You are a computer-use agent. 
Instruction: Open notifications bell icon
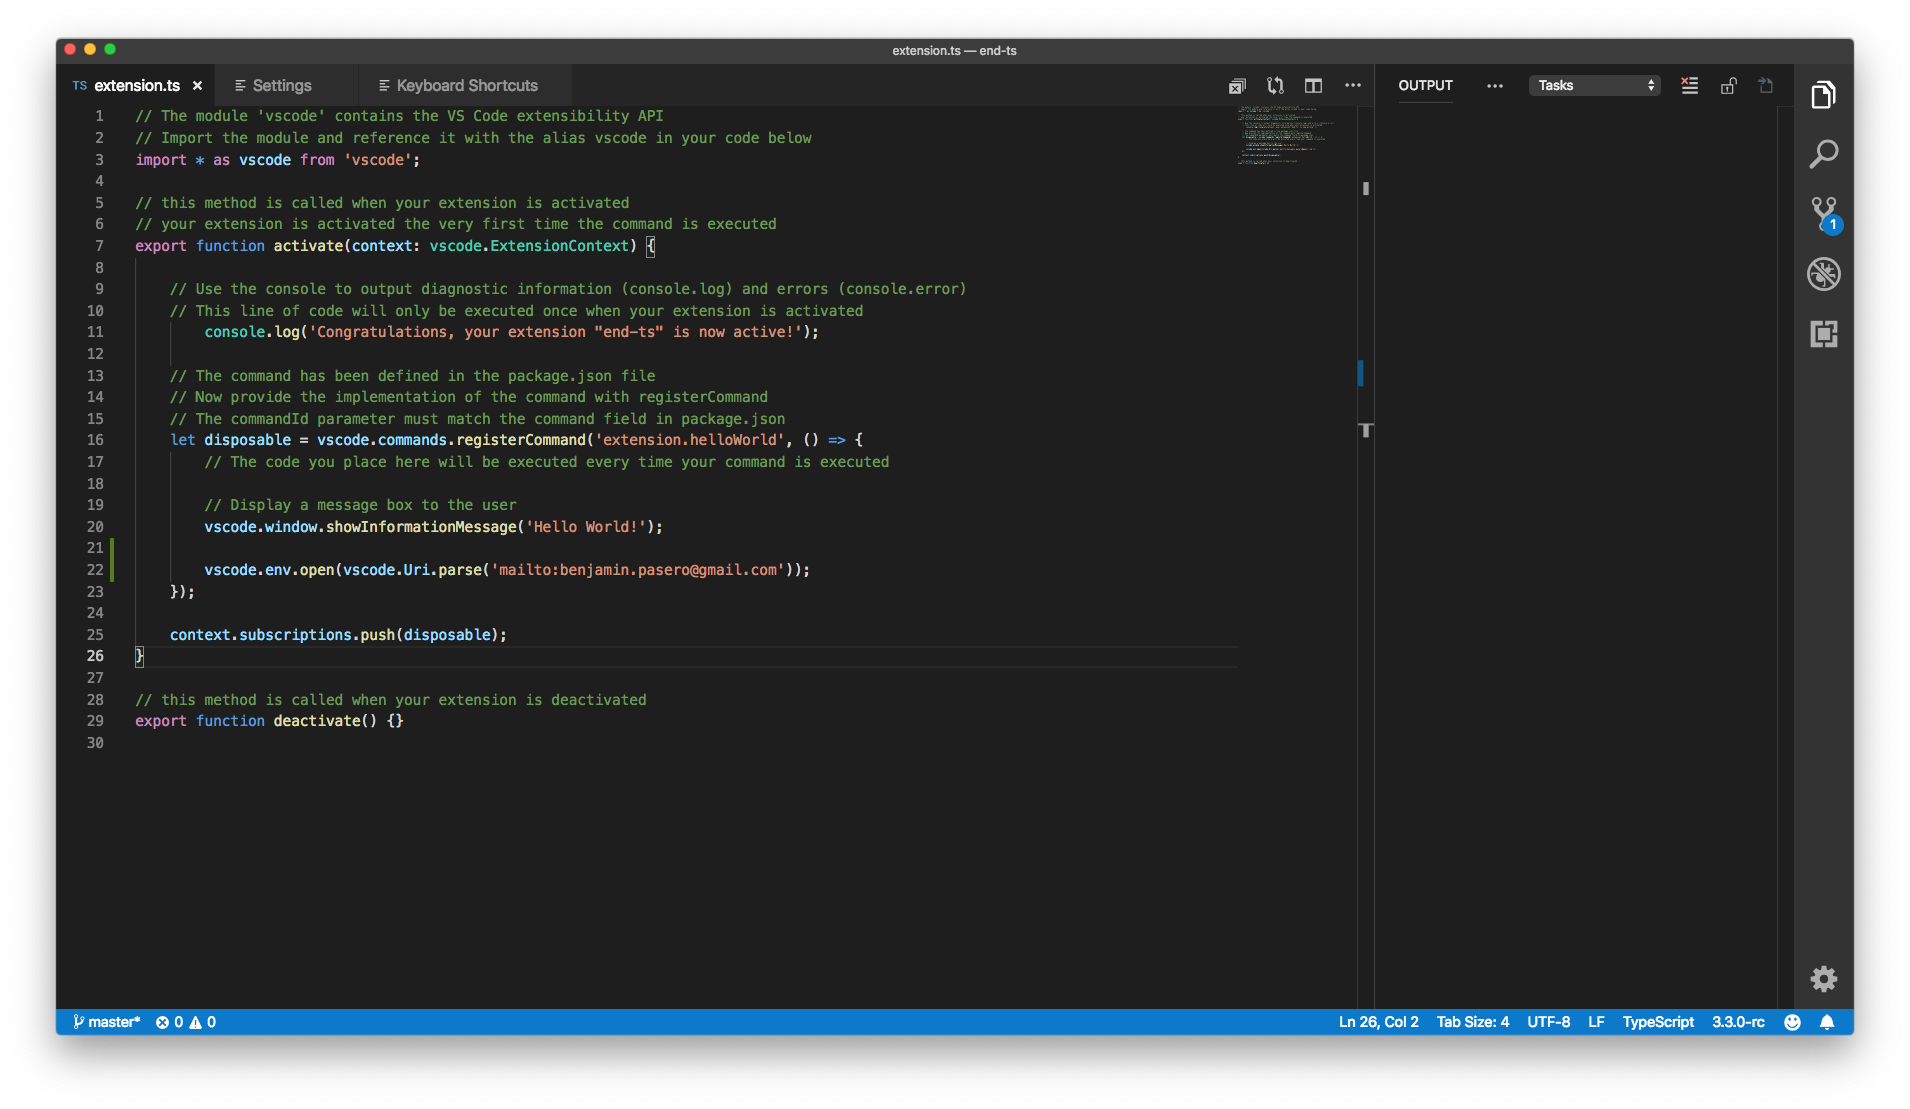(x=1826, y=1022)
